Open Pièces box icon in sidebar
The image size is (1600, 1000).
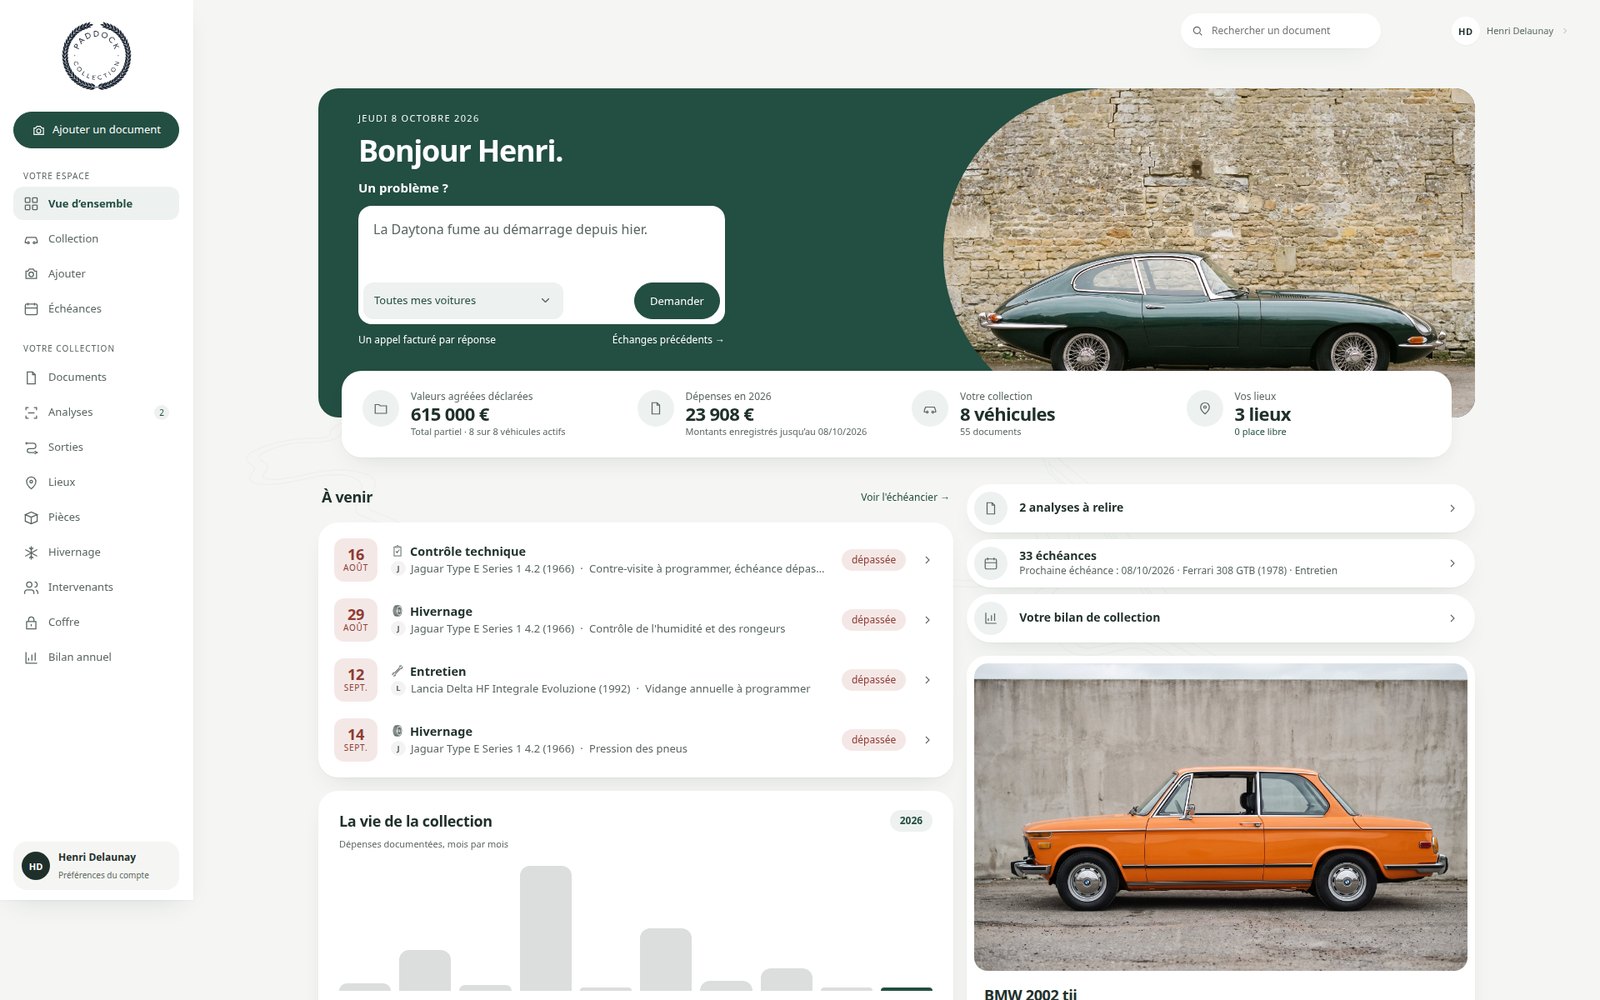tap(31, 517)
